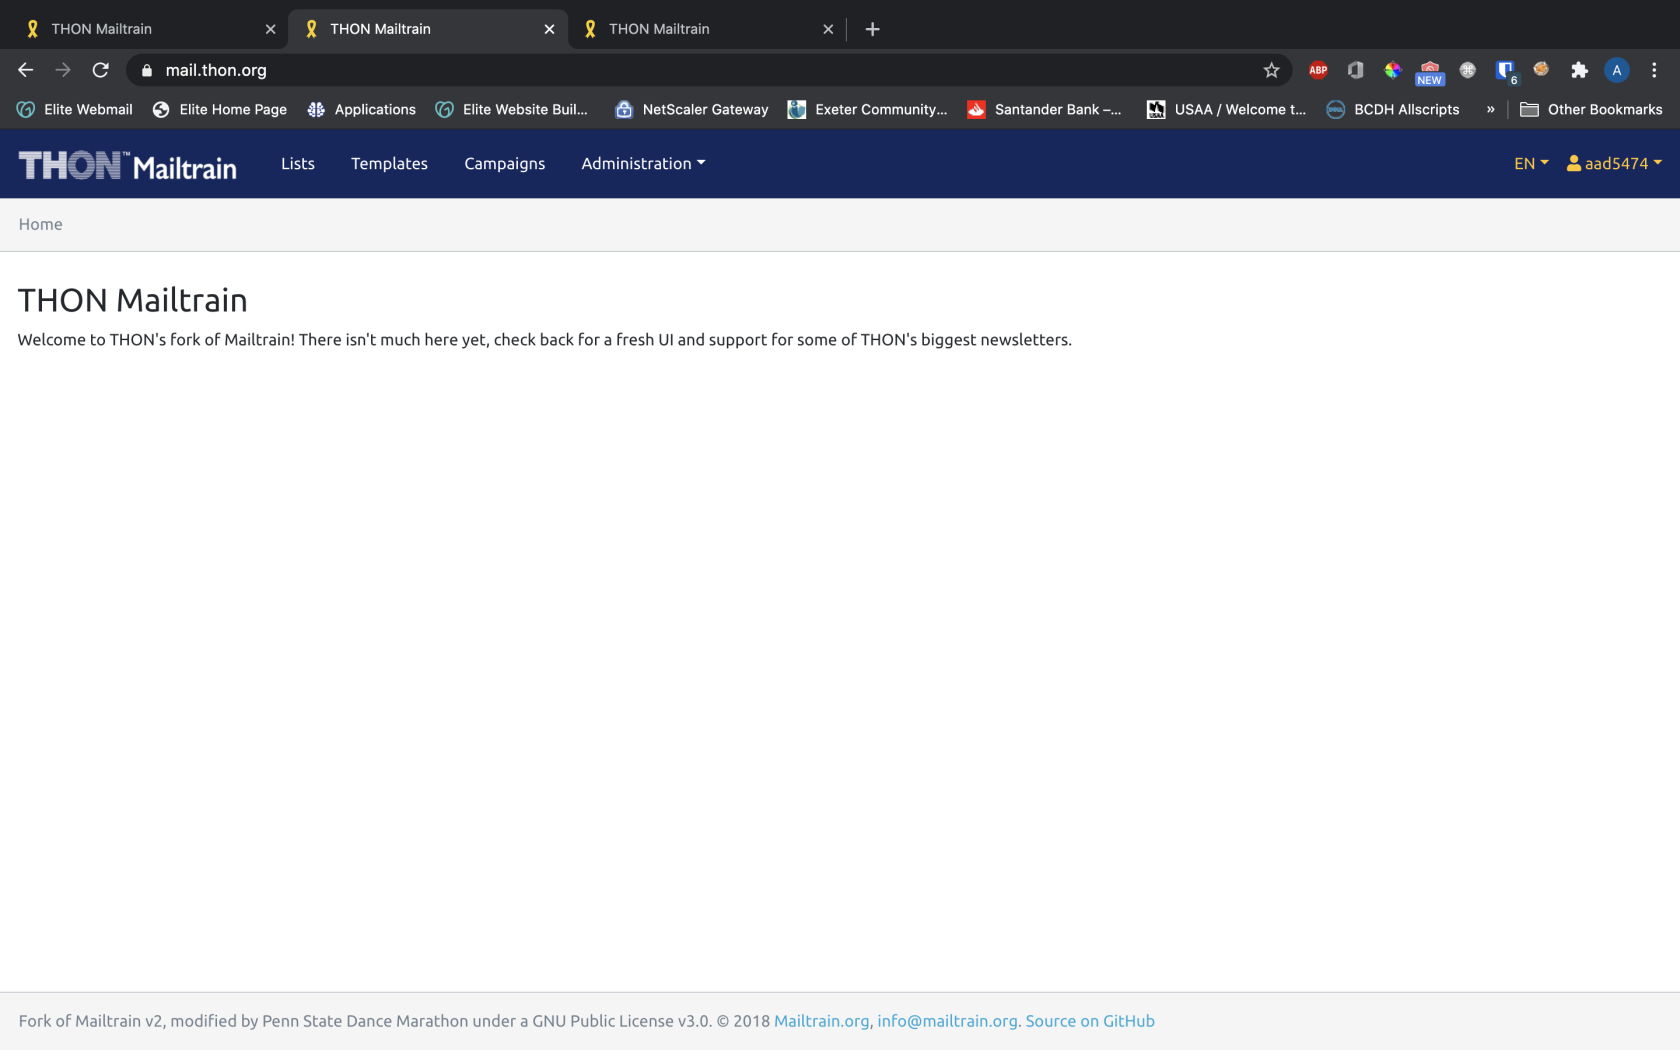Open the Elite Webmail bookmark
The height and width of the screenshot is (1050, 1680).
click(x=75, y=109)
